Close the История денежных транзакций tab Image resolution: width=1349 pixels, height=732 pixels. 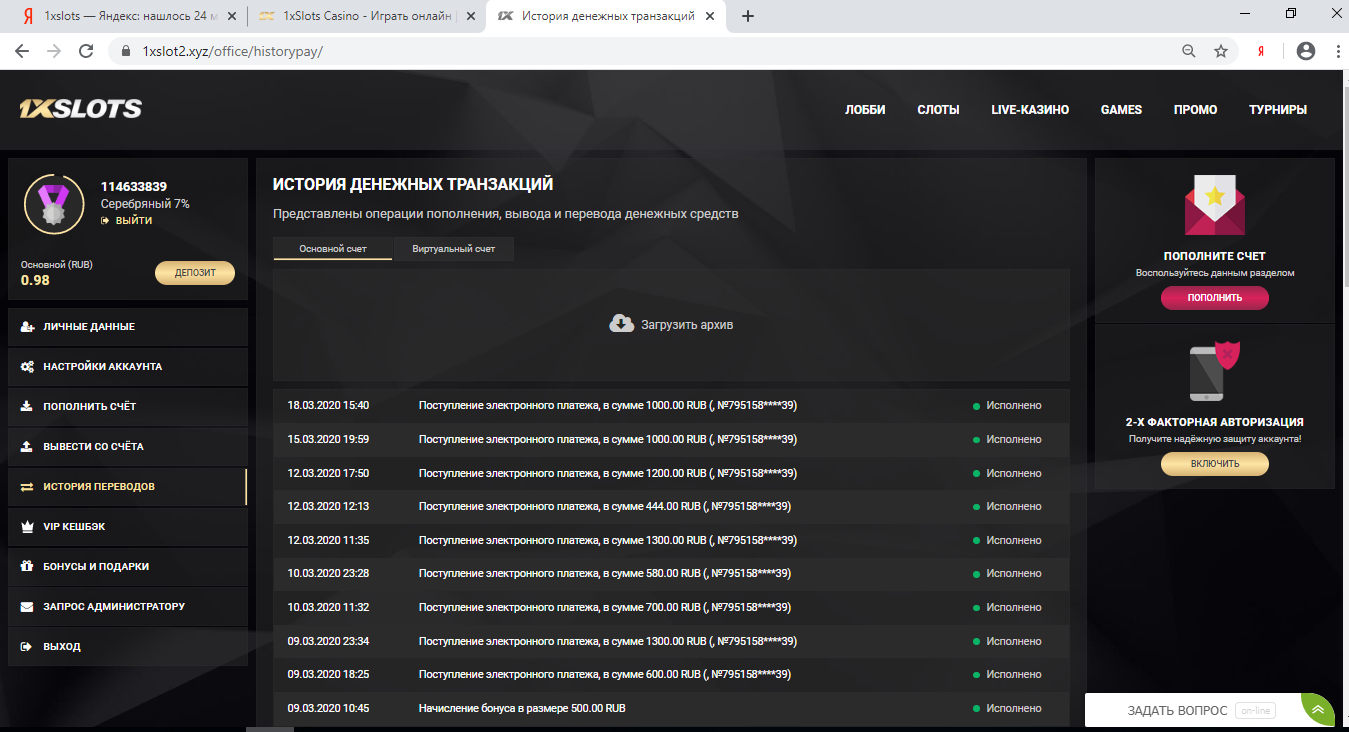pyautogui.click(x=712, y=16)
